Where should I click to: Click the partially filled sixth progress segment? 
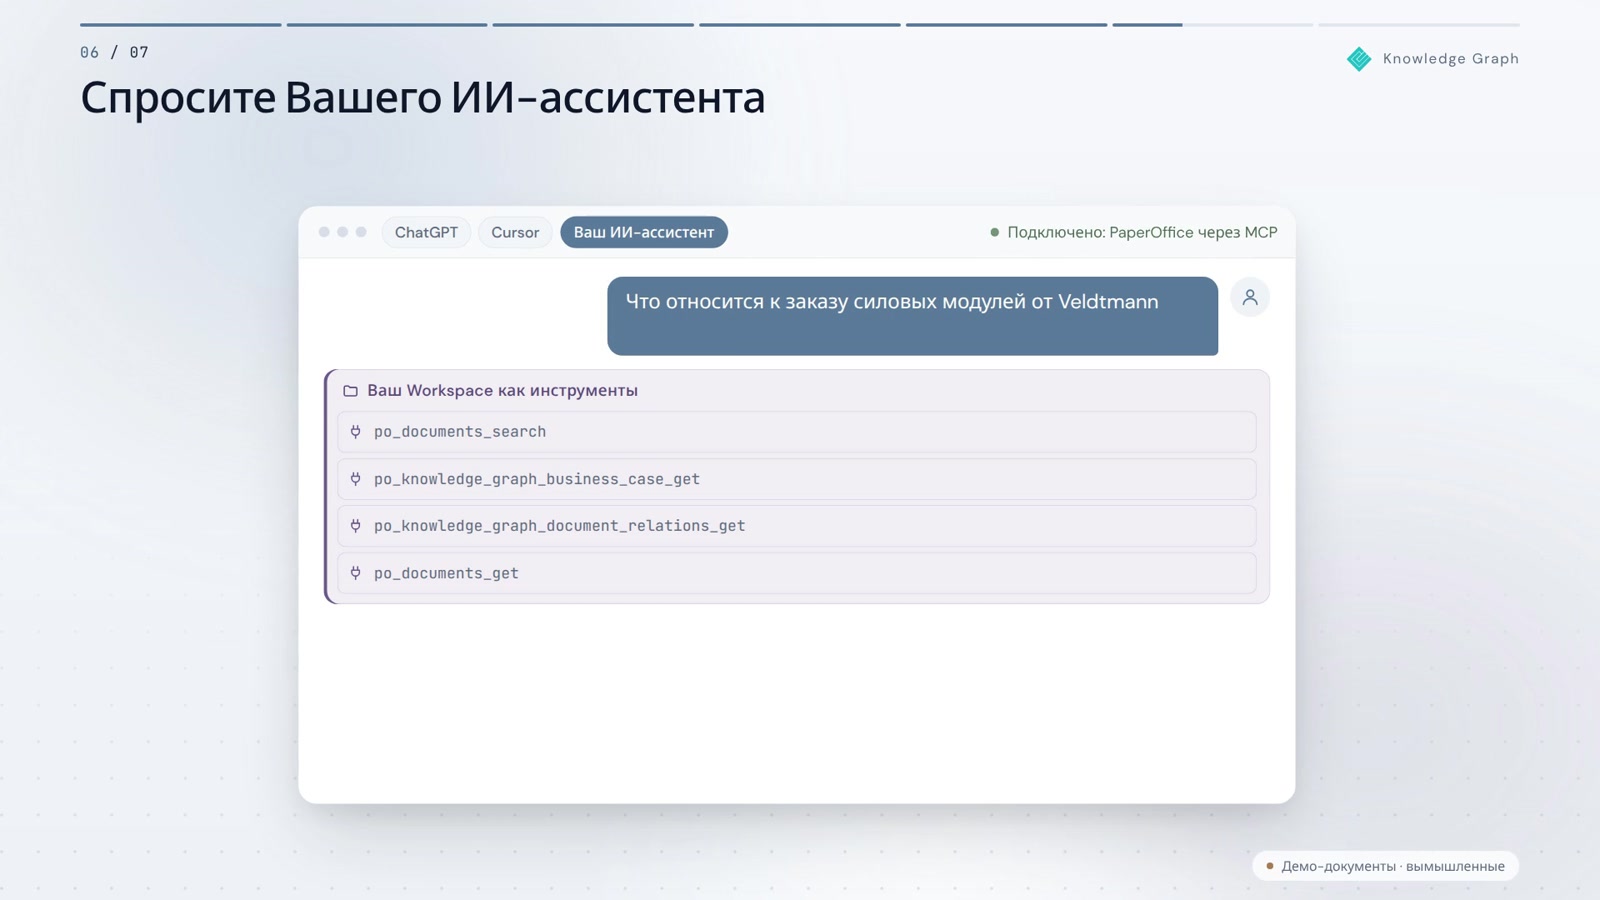[x=1213, y=24]
